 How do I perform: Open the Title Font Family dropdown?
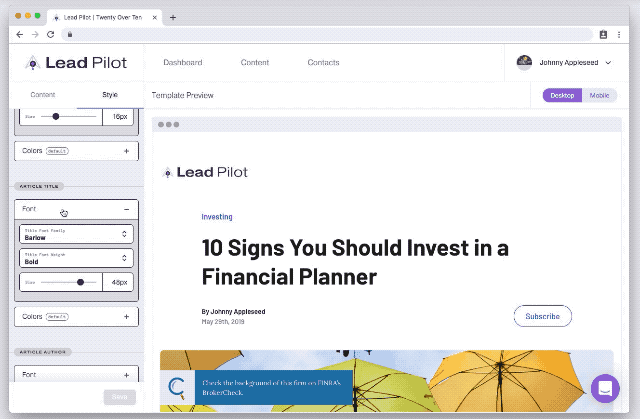[76, 234]
